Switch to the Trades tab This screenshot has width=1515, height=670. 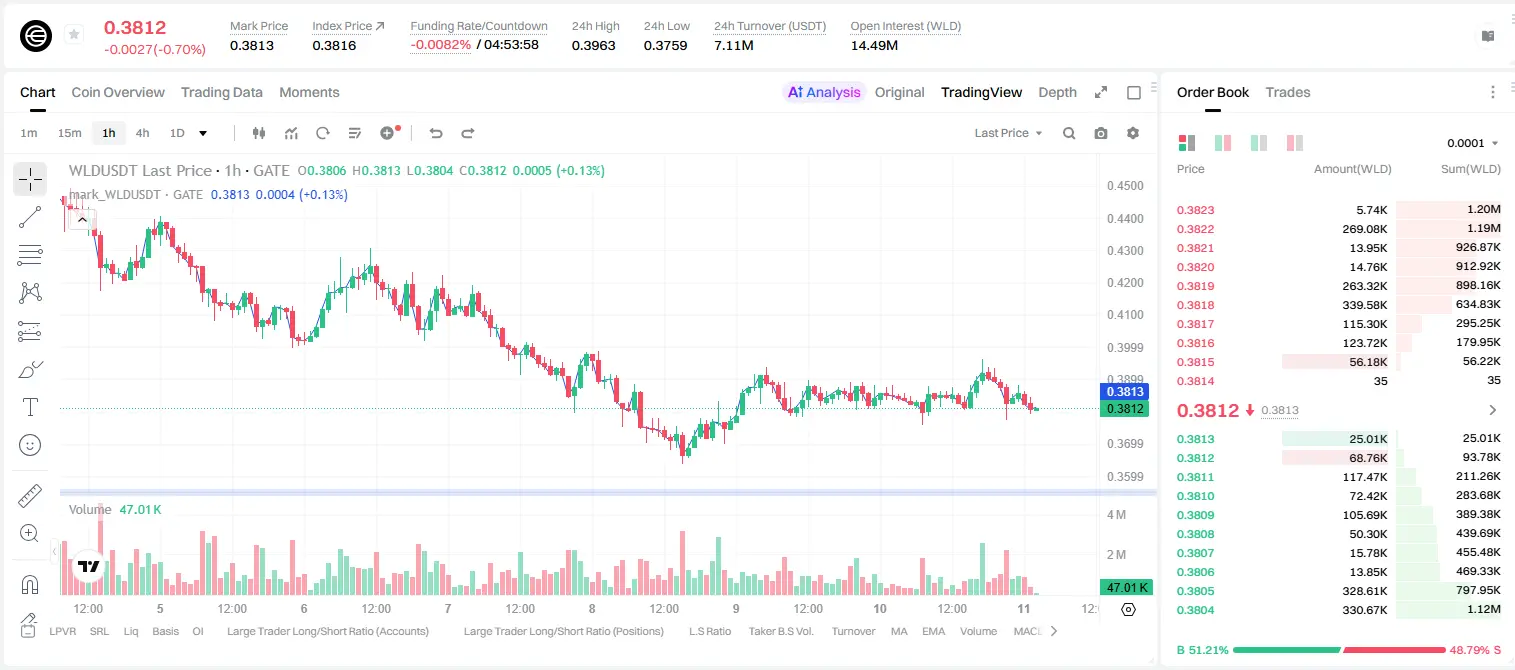[x=1287, y=92]
